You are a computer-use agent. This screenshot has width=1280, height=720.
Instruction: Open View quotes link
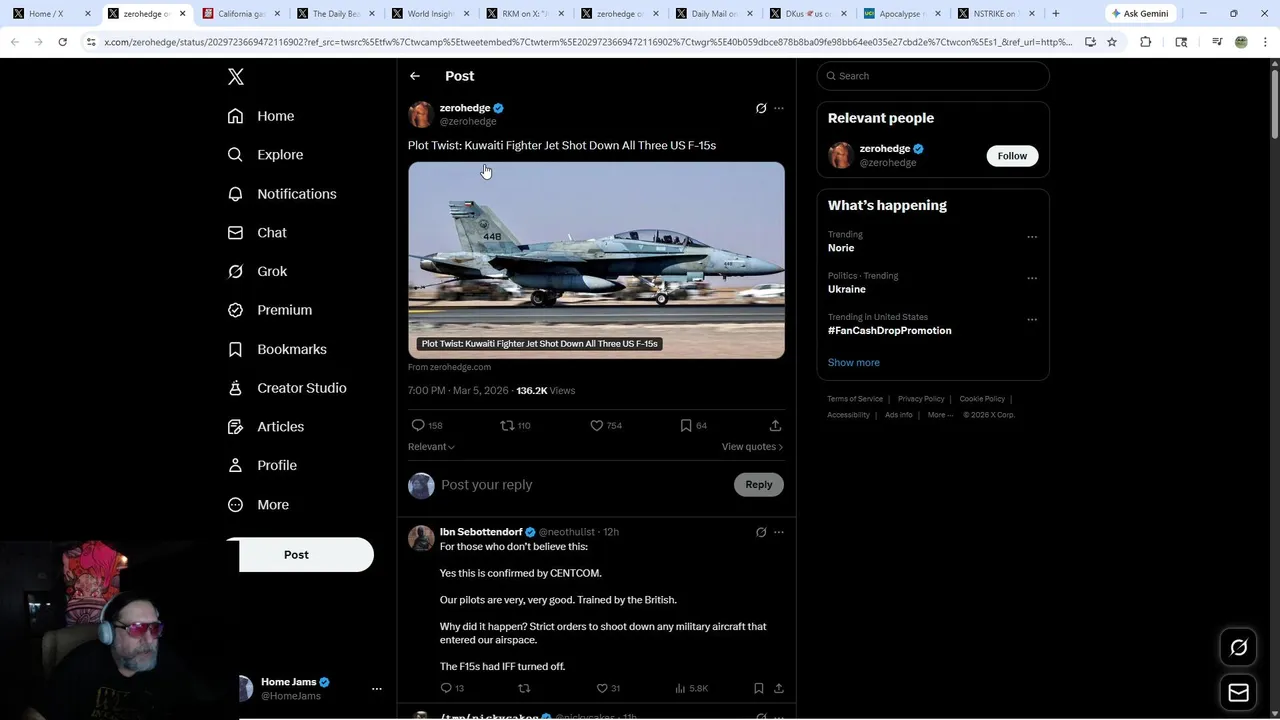pyautogui.click(x=752, y=447)
